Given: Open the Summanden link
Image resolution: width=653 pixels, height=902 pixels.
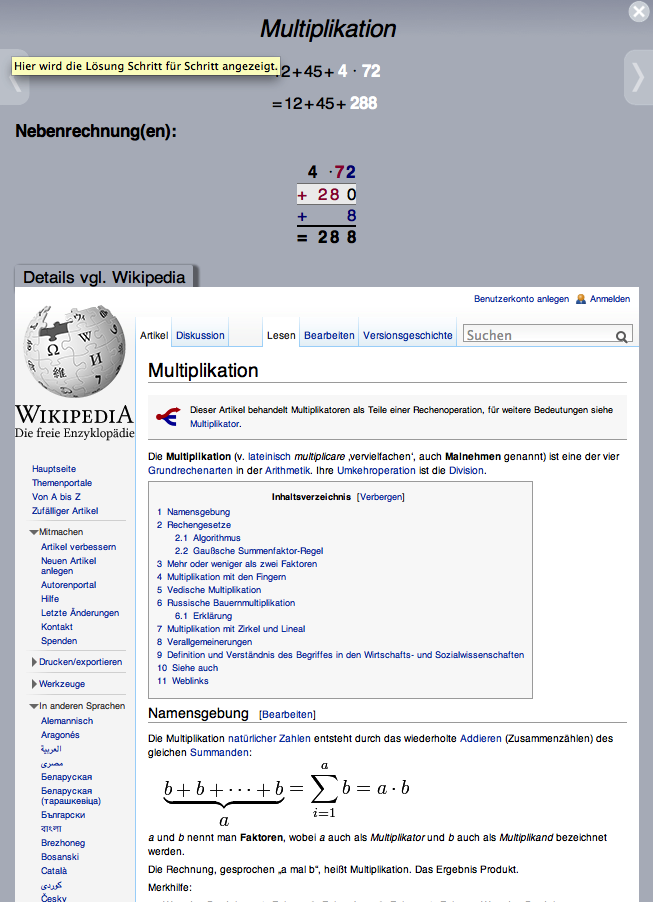Looking at the screenshot, I should click(x=219, y=752).
